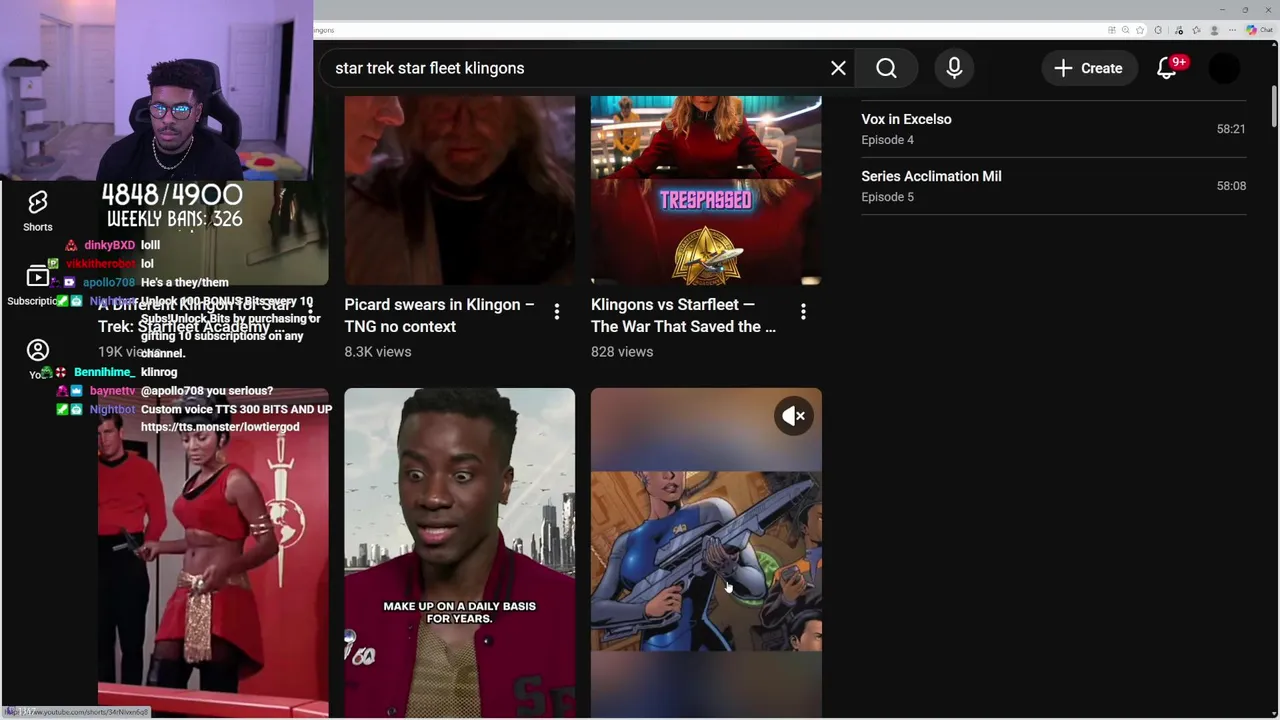Play Series Acclimation Mil Episode 5
Image resolution: width=1280 pixels, height=720 pixels.
tap(1053, 186)
